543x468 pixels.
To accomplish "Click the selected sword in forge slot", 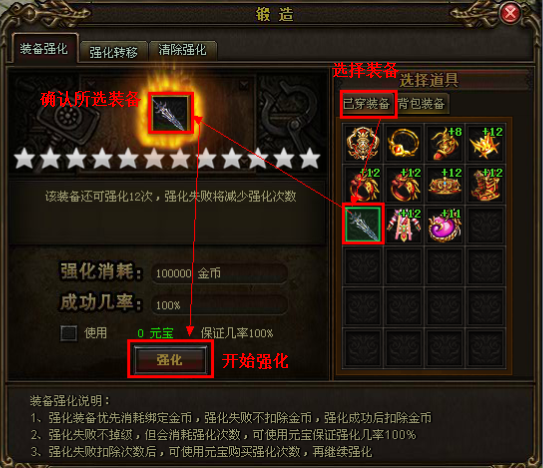I will (171, 113).
